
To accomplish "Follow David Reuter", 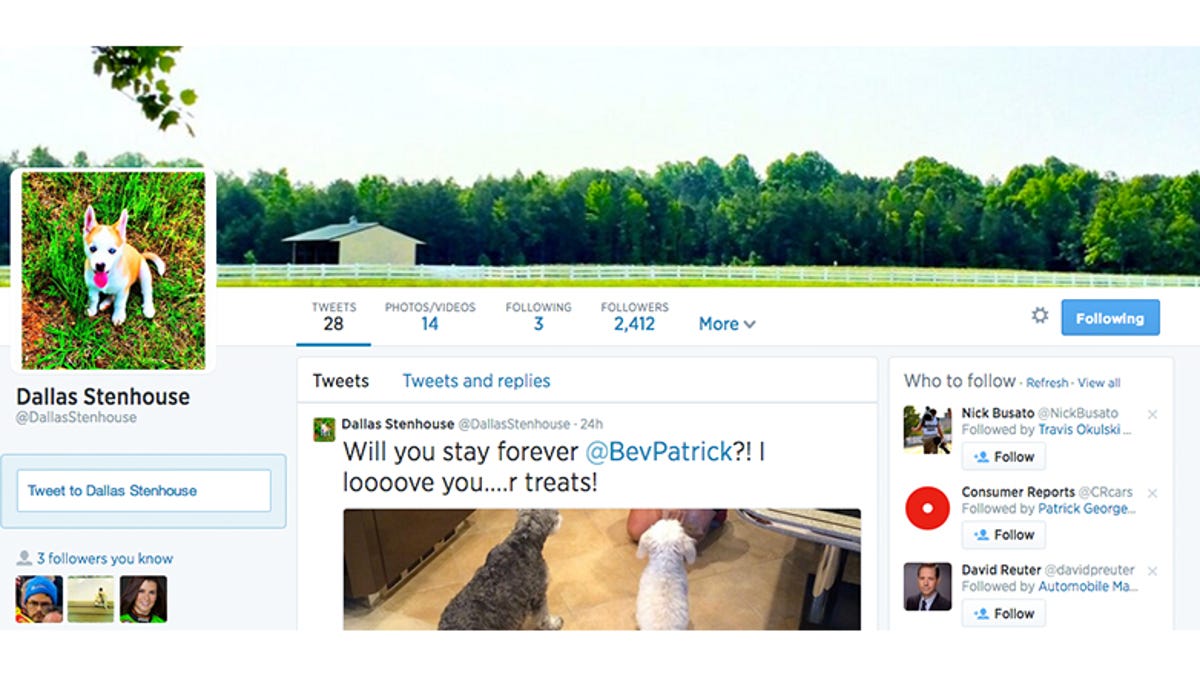I will (x=1004, y=613).
